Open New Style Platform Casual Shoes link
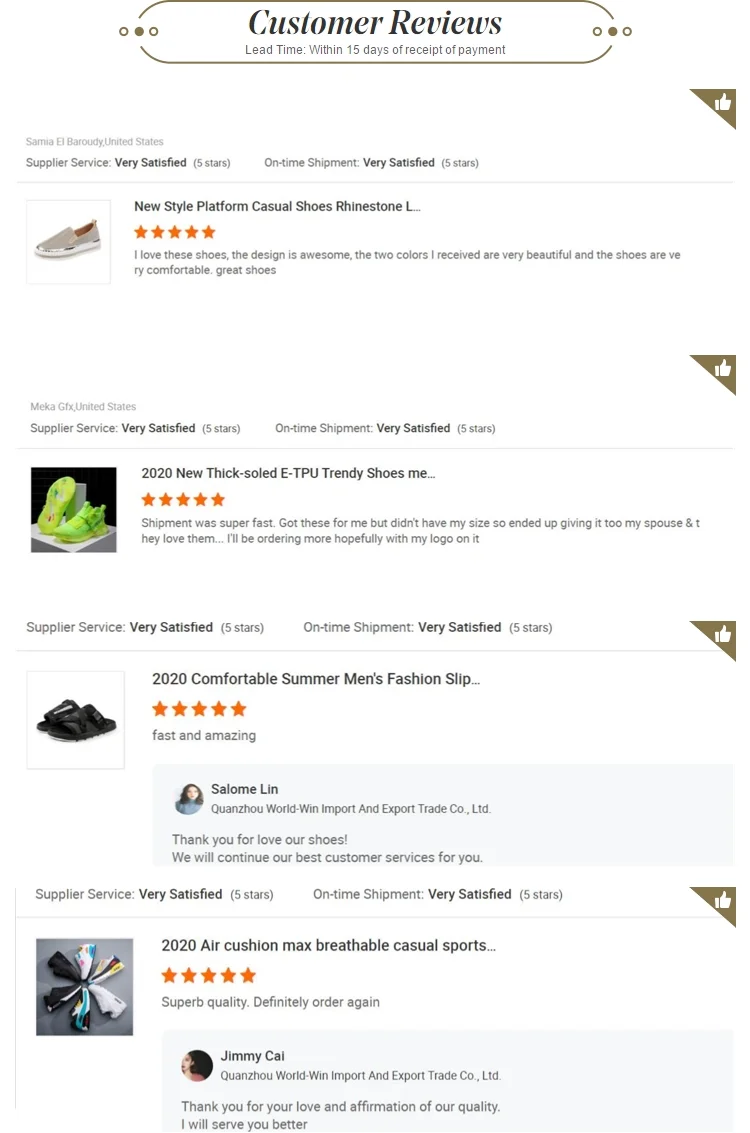This screenshot has width=750, height=1133. (x=277, y=207)
